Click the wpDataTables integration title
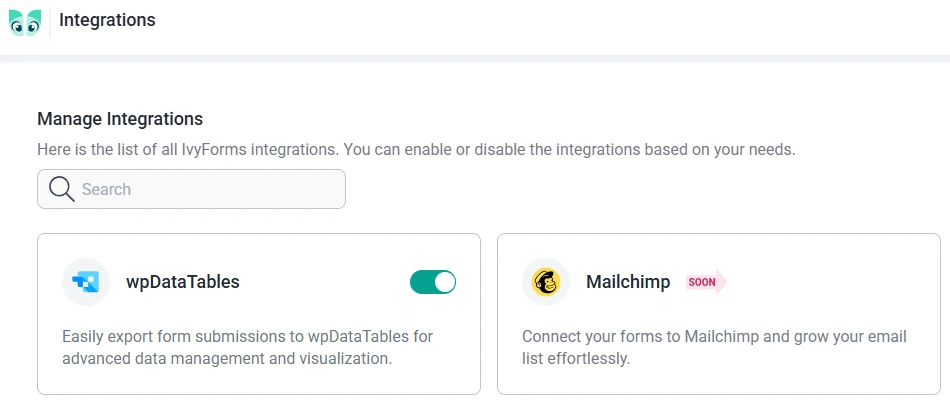Image resolution: width=950 pixels, height=404 pixels. point(182,282)
